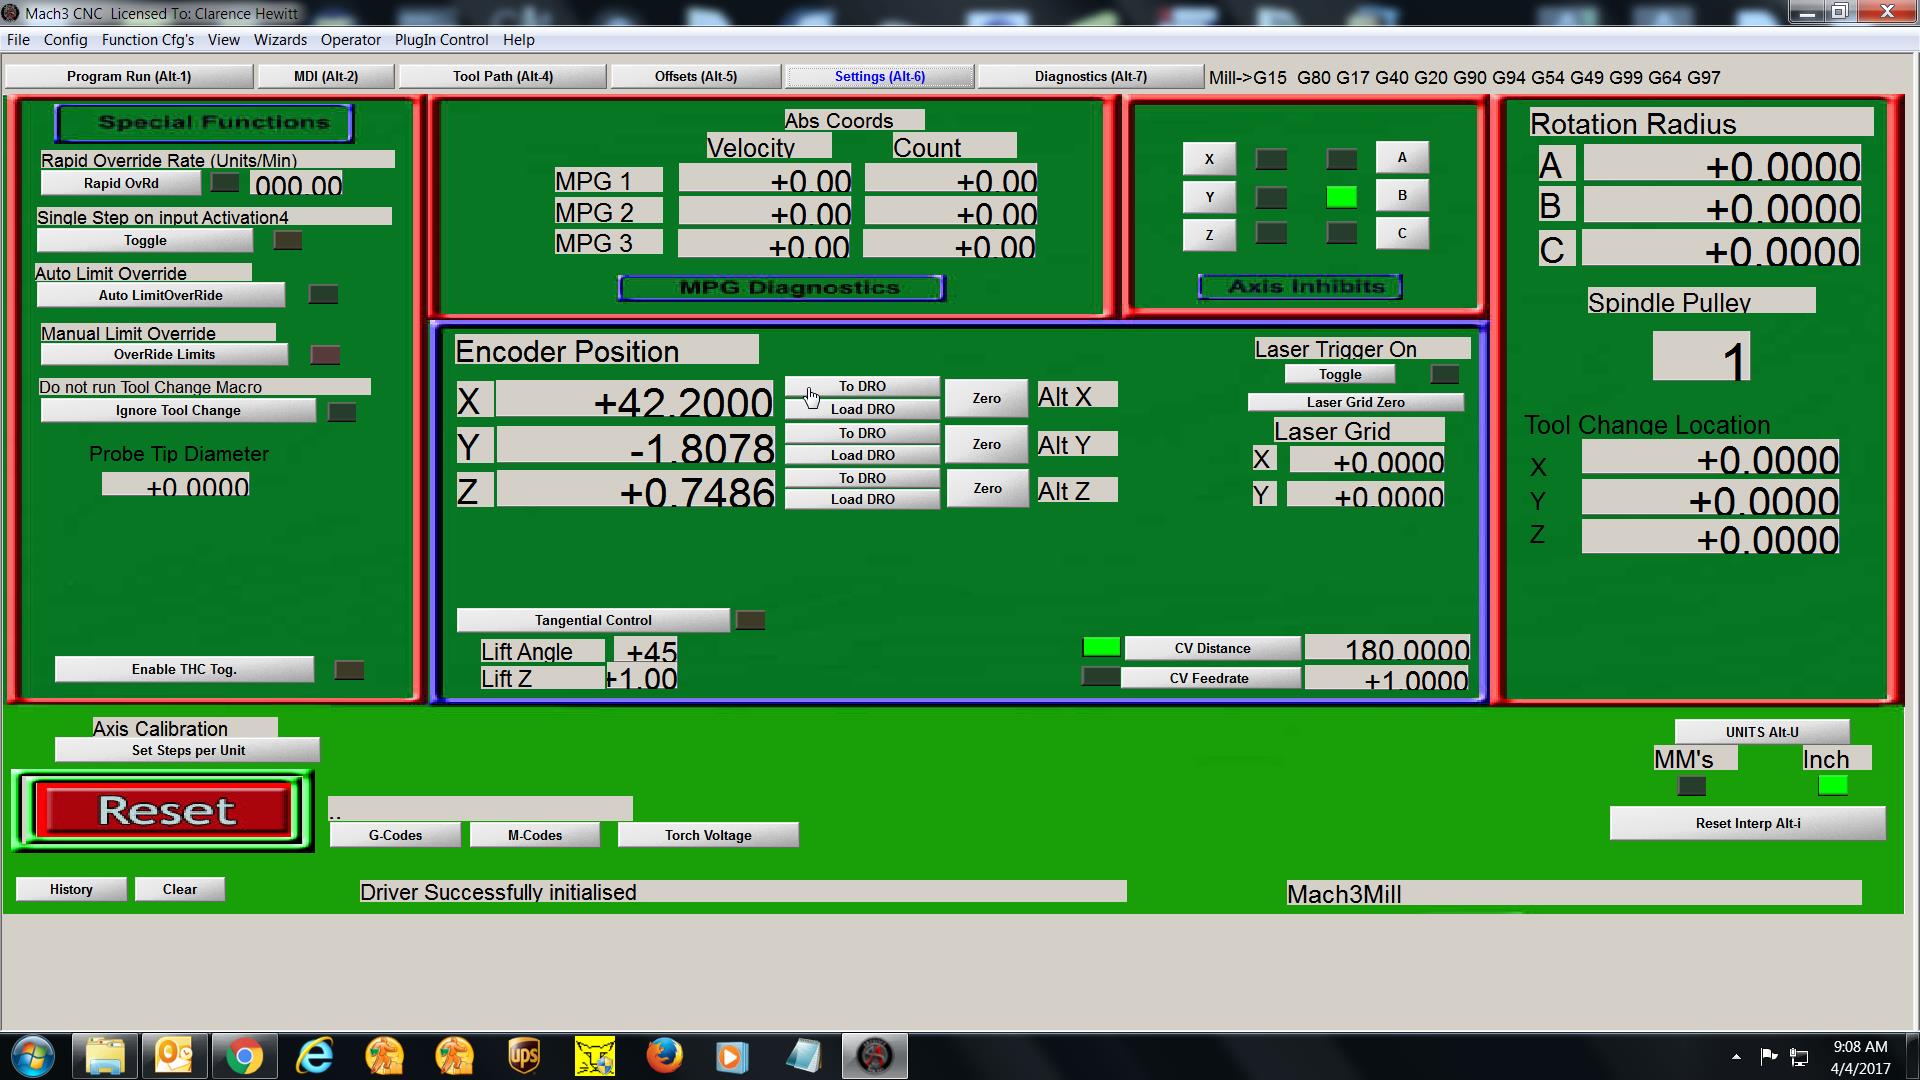This screenshot has height=1080, width=1920.
Task: Toggle the Rapid OvRd indicator LED
Action: [x=225, y=183]
